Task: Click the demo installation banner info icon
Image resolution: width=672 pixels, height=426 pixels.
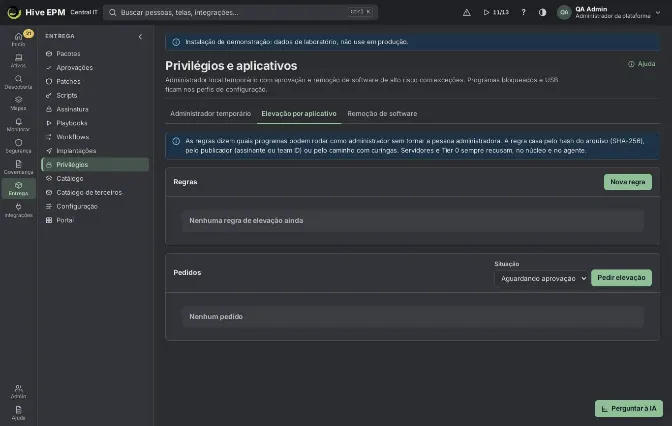Action: (x=176, y=42)
